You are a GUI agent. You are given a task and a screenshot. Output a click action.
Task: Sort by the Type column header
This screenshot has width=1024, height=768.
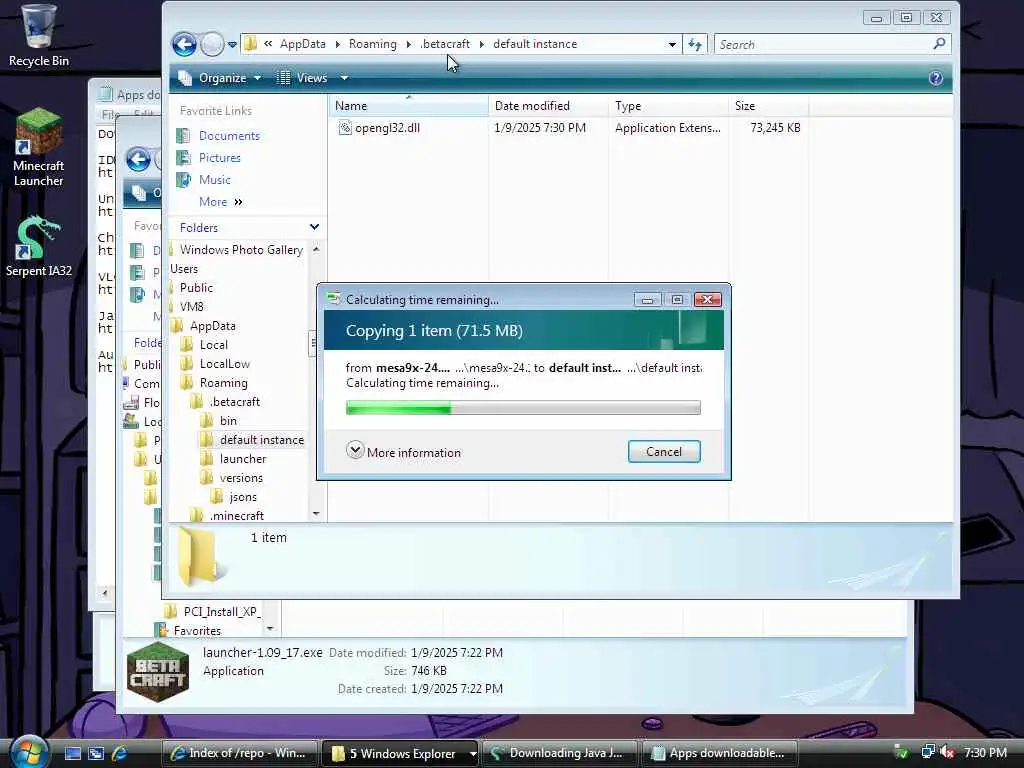coord(668,106)
